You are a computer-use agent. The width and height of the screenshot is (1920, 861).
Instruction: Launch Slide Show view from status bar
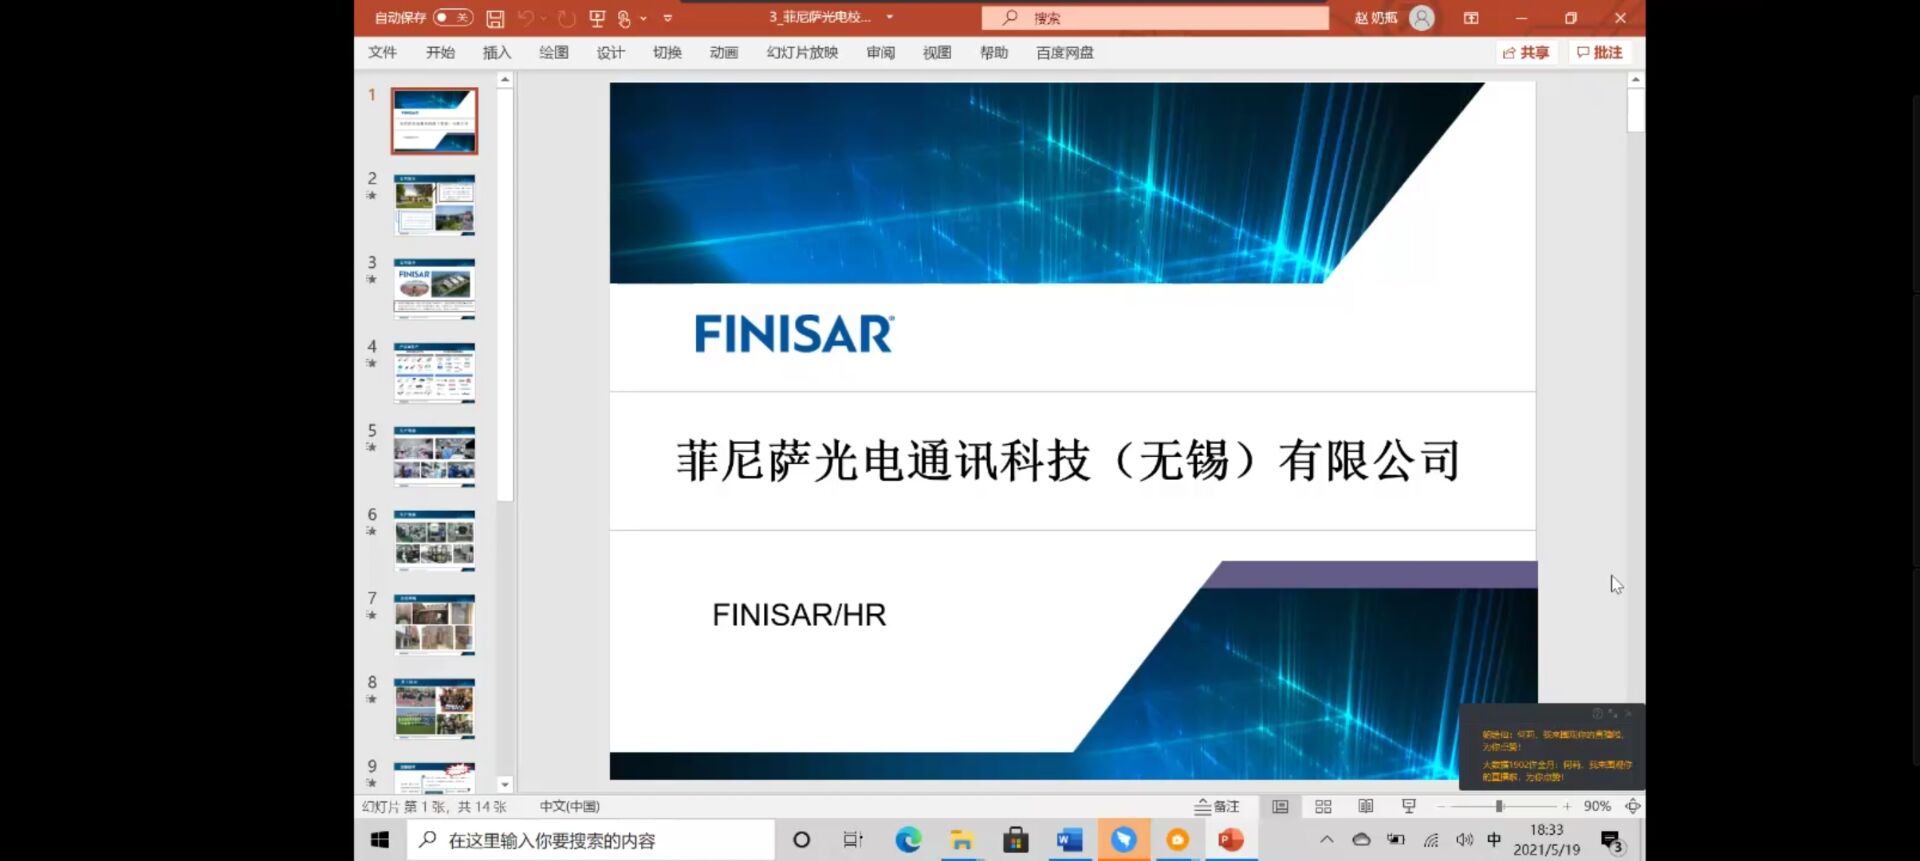1409,806
